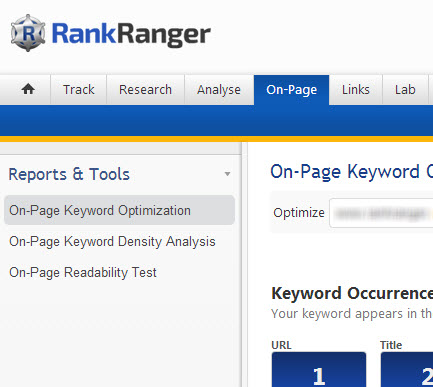Image resolution: width=433 pixels, height=387 pixels.
Task: Open the Track tab
Action: (x=79, y=89)
